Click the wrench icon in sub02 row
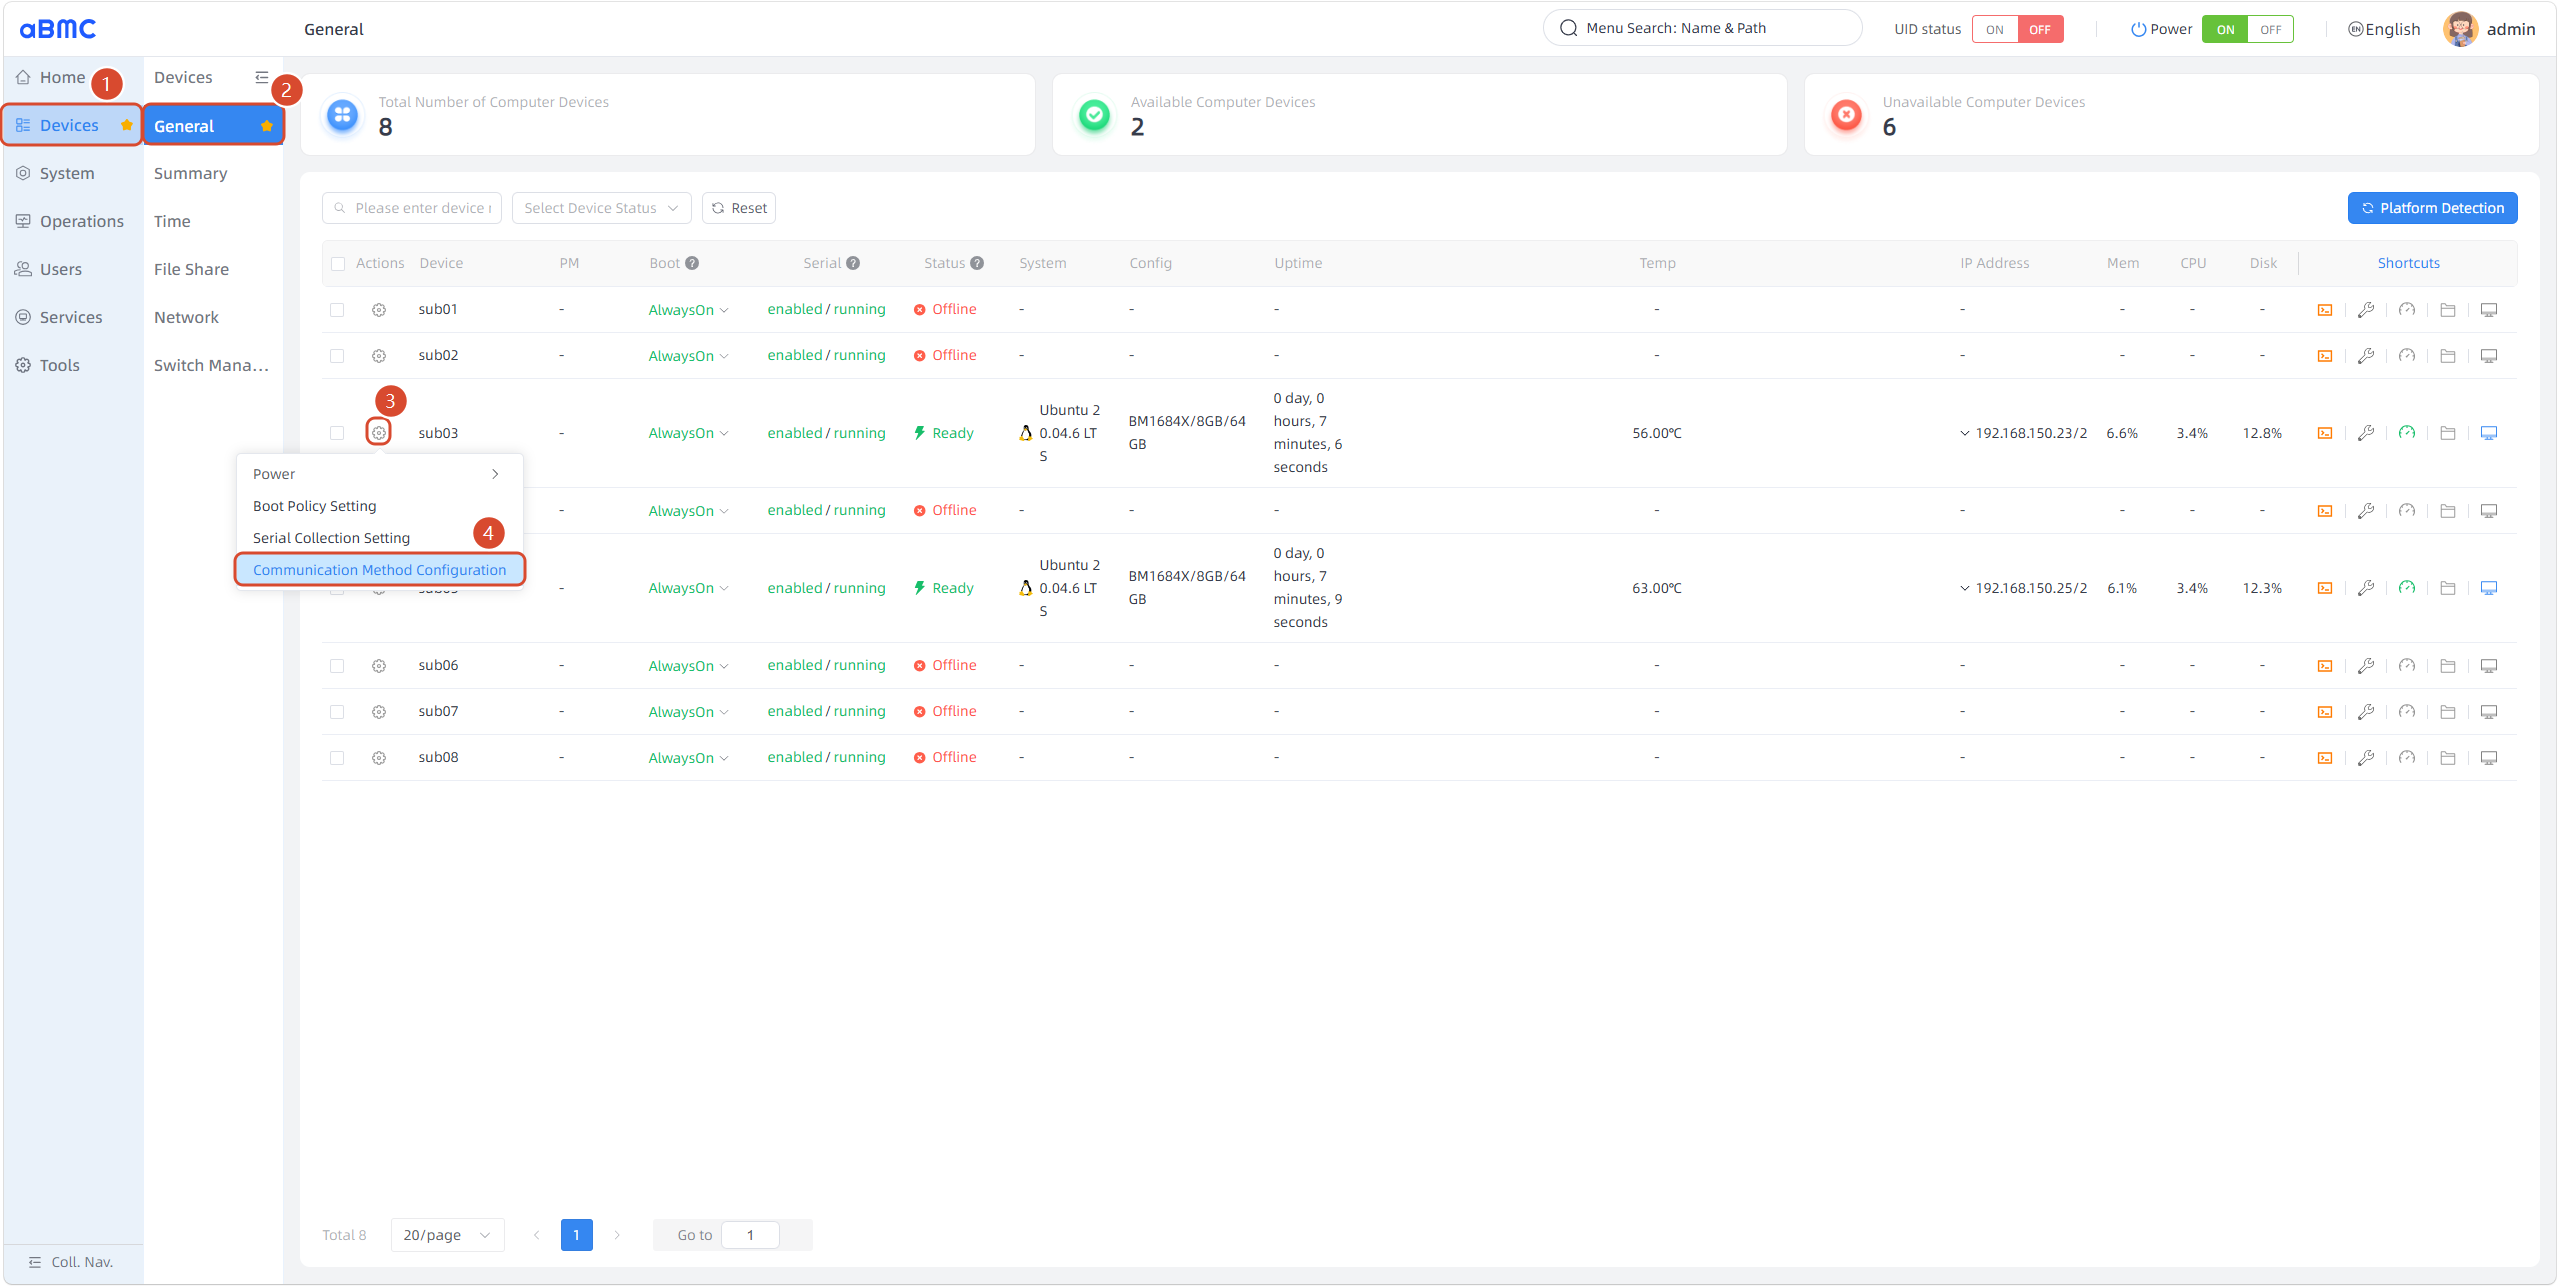This screenshot has height=1288, width=2560. coord(2366,356)
